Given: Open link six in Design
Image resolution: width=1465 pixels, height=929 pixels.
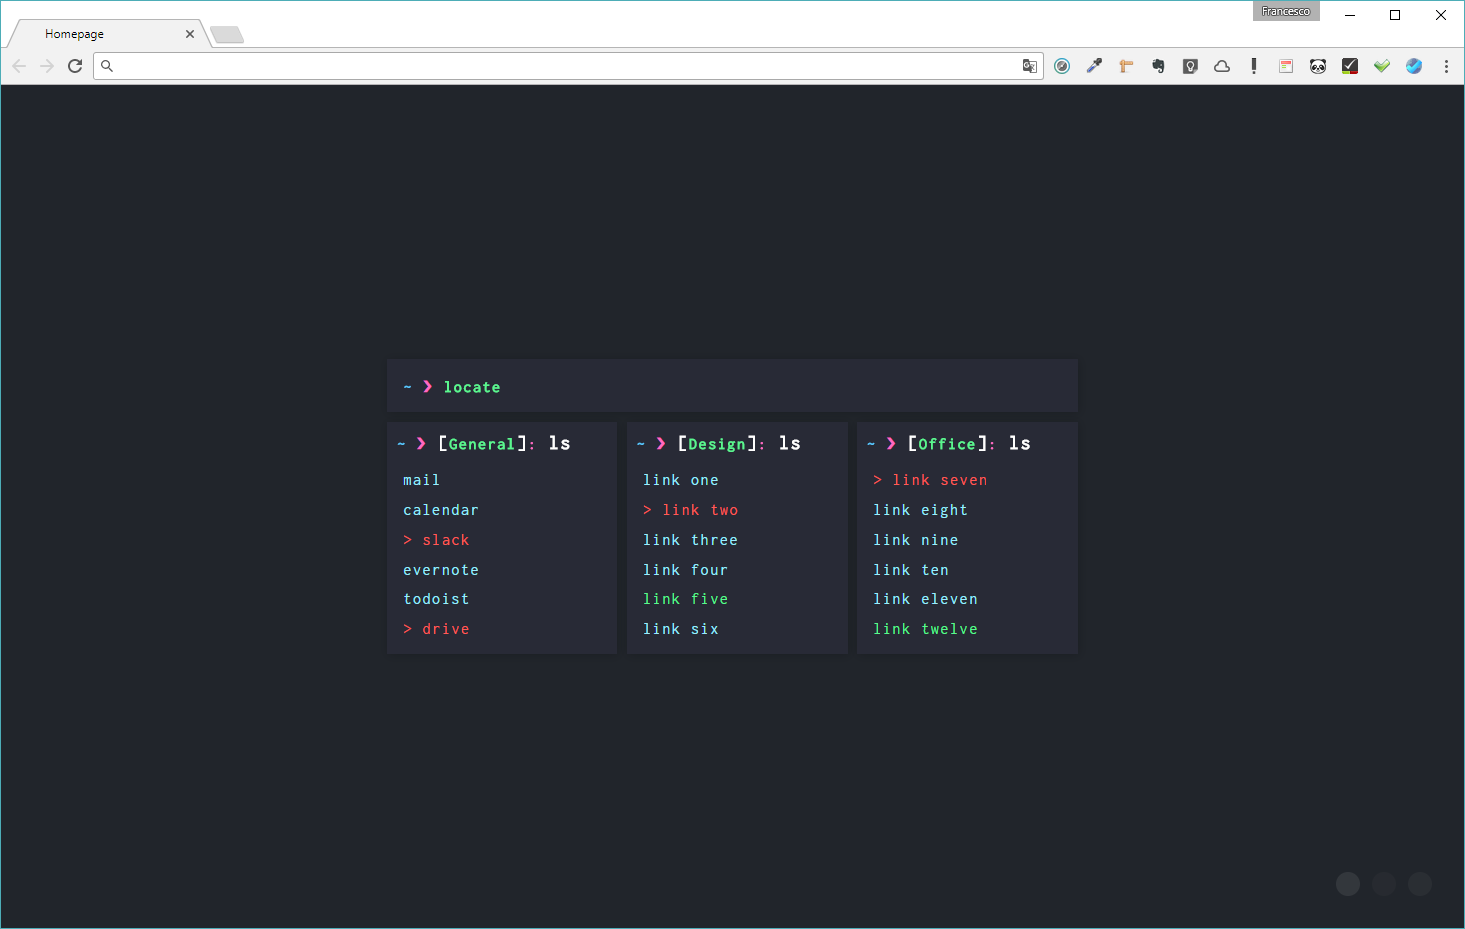Looking at the screenshot, I should point(681,629).
